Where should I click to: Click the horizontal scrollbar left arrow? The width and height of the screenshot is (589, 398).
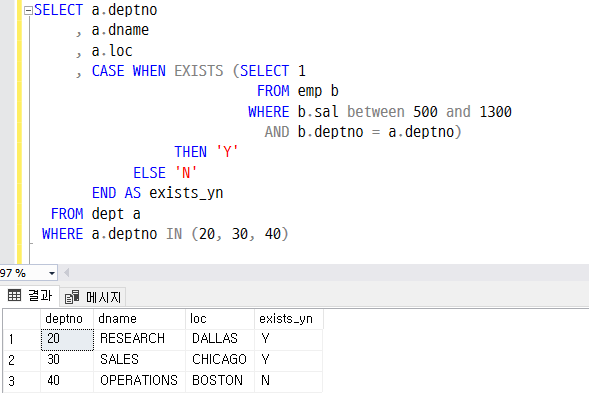pos(66,273)
